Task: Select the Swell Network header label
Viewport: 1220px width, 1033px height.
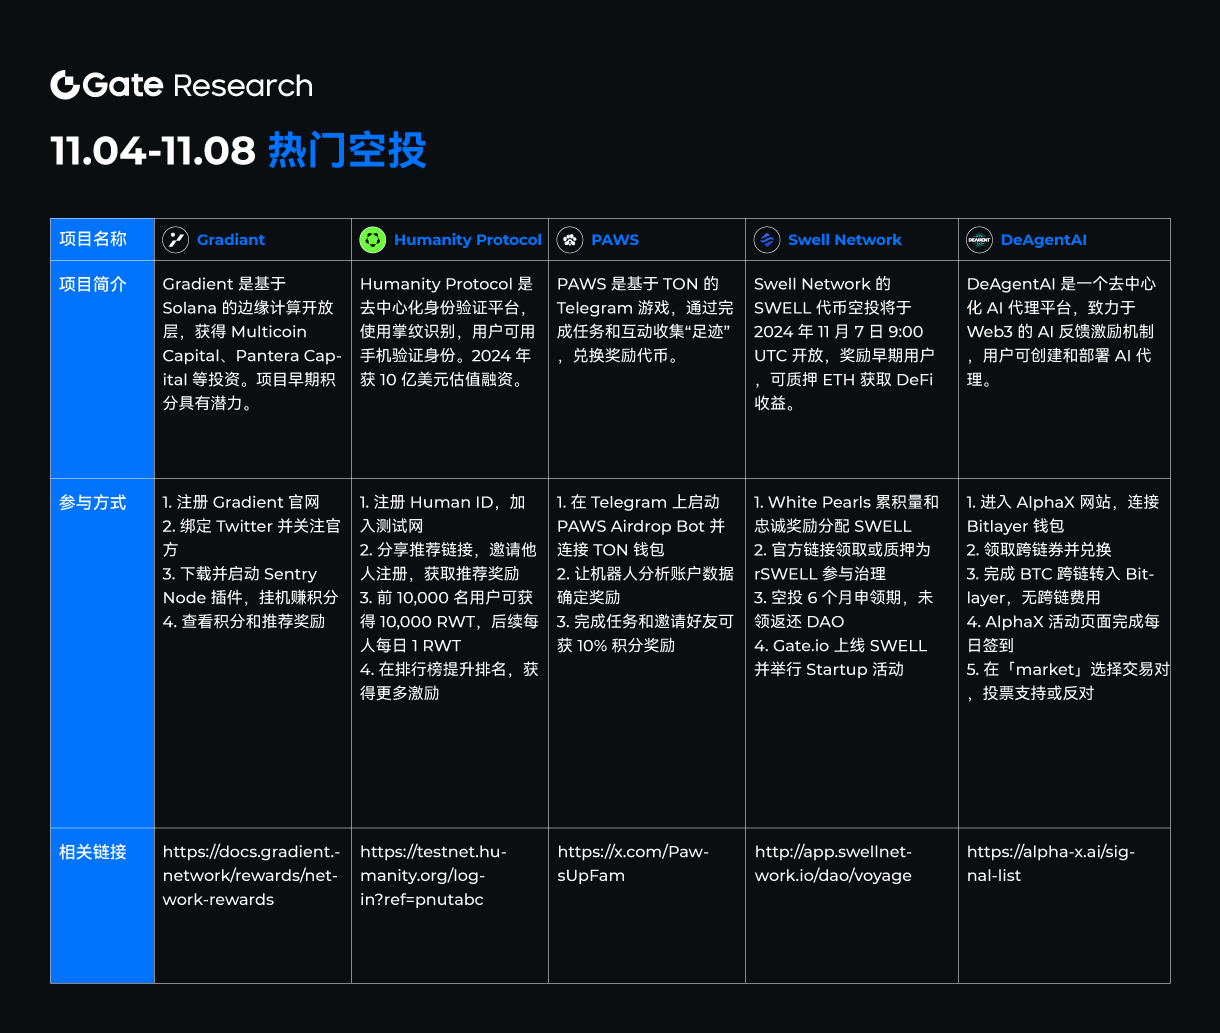Action: (x=845, y=239)
